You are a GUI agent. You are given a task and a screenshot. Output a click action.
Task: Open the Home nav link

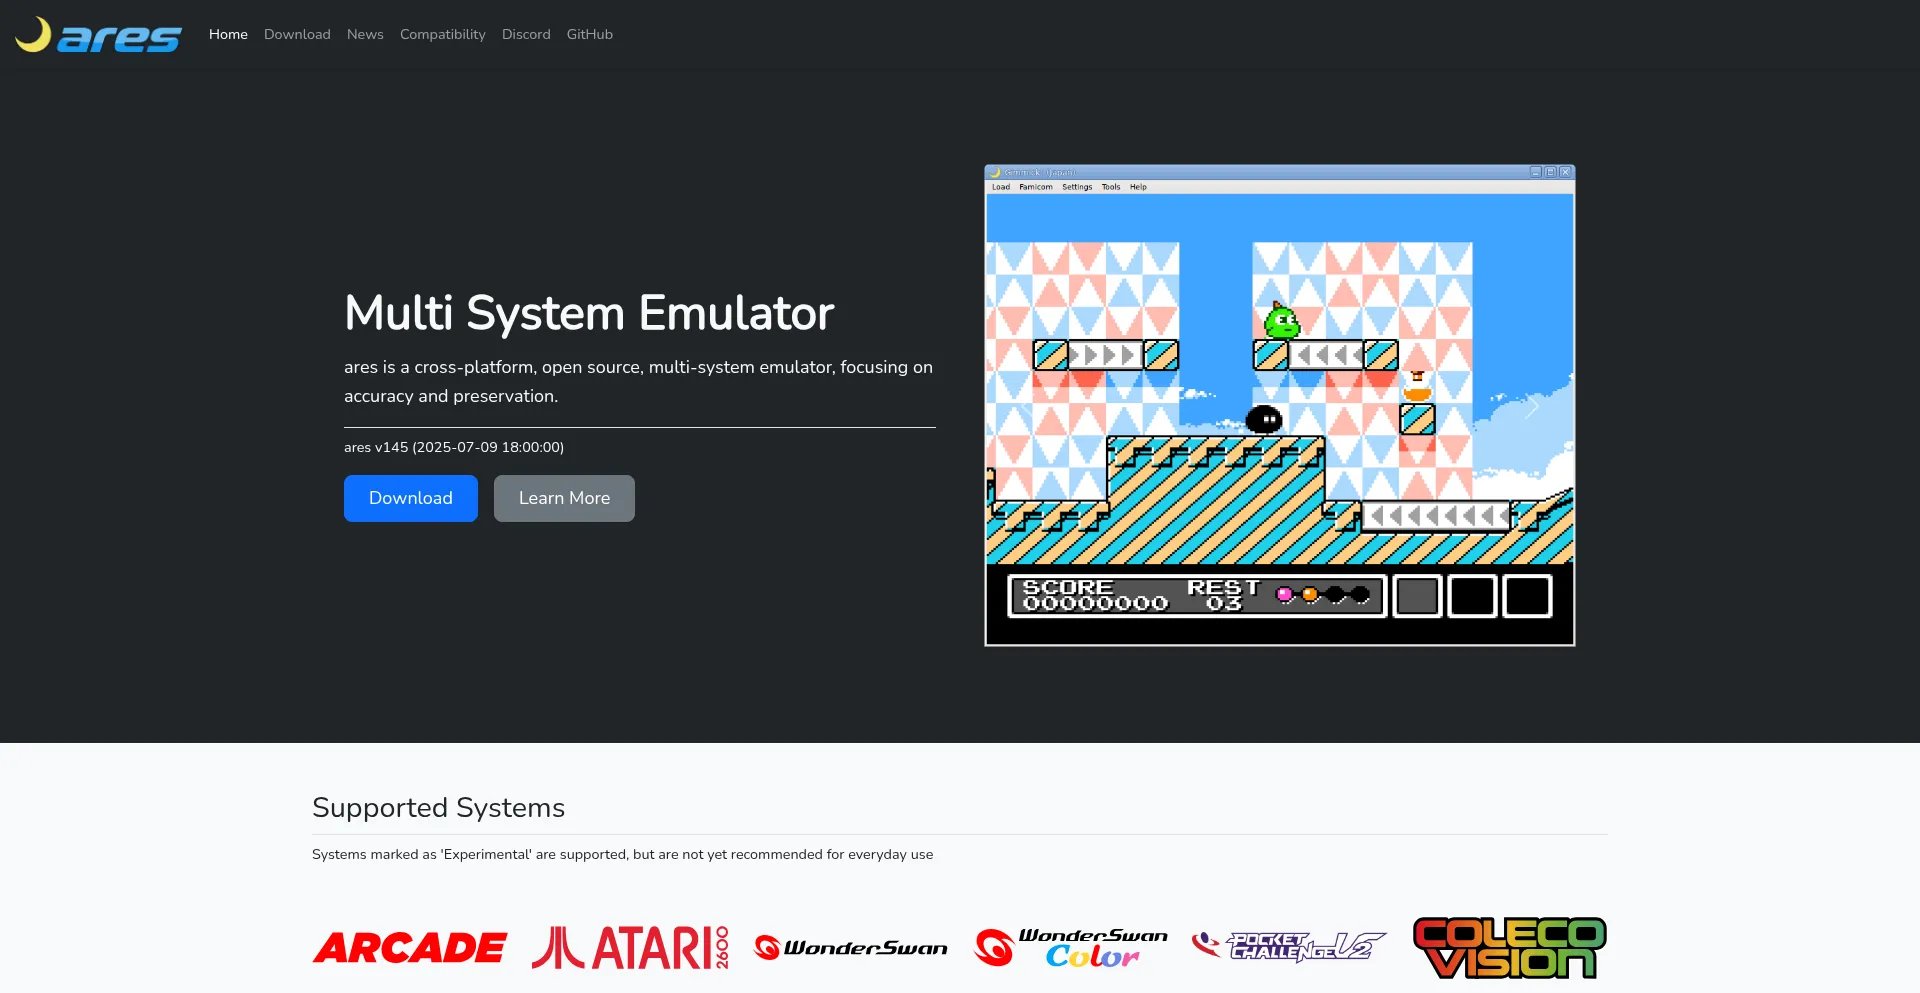(x=228, y=34)
